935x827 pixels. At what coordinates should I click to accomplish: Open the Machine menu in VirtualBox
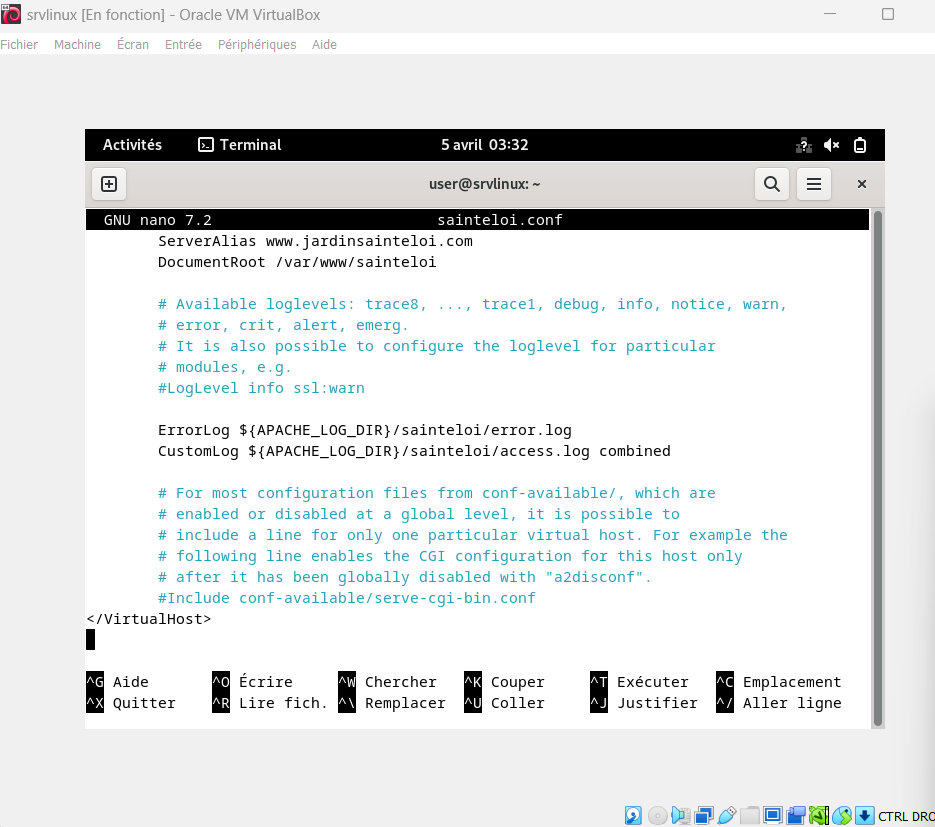point(77,45)
